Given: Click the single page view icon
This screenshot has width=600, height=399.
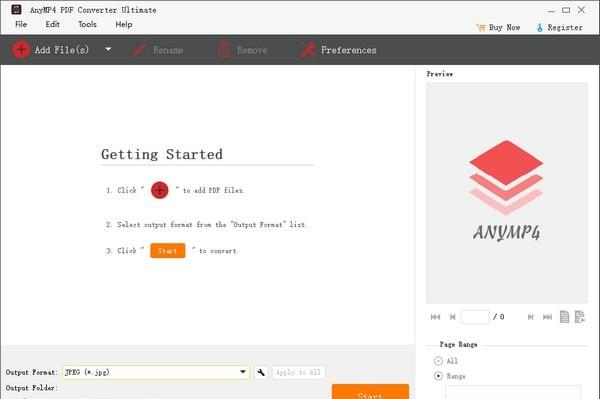Looking at the screenshot, I should (564, 317).
